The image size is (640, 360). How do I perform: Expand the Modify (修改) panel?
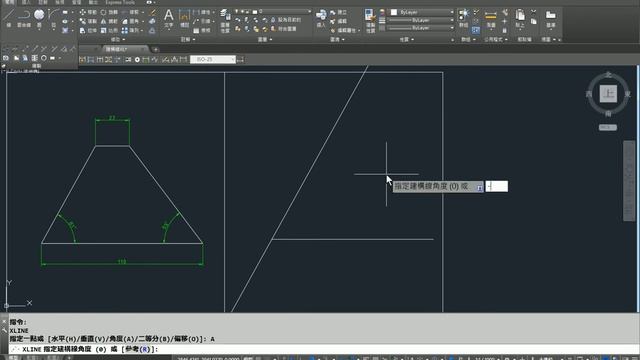118,40
